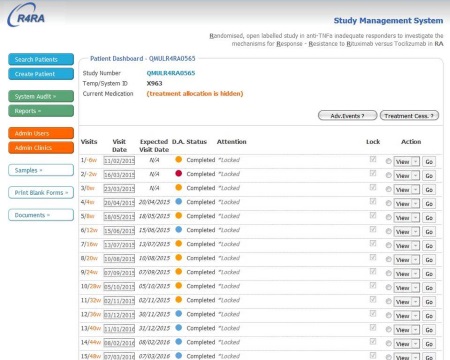
Task: Click the blue D.A. dot for visit 4/4w
Action: 179,201
